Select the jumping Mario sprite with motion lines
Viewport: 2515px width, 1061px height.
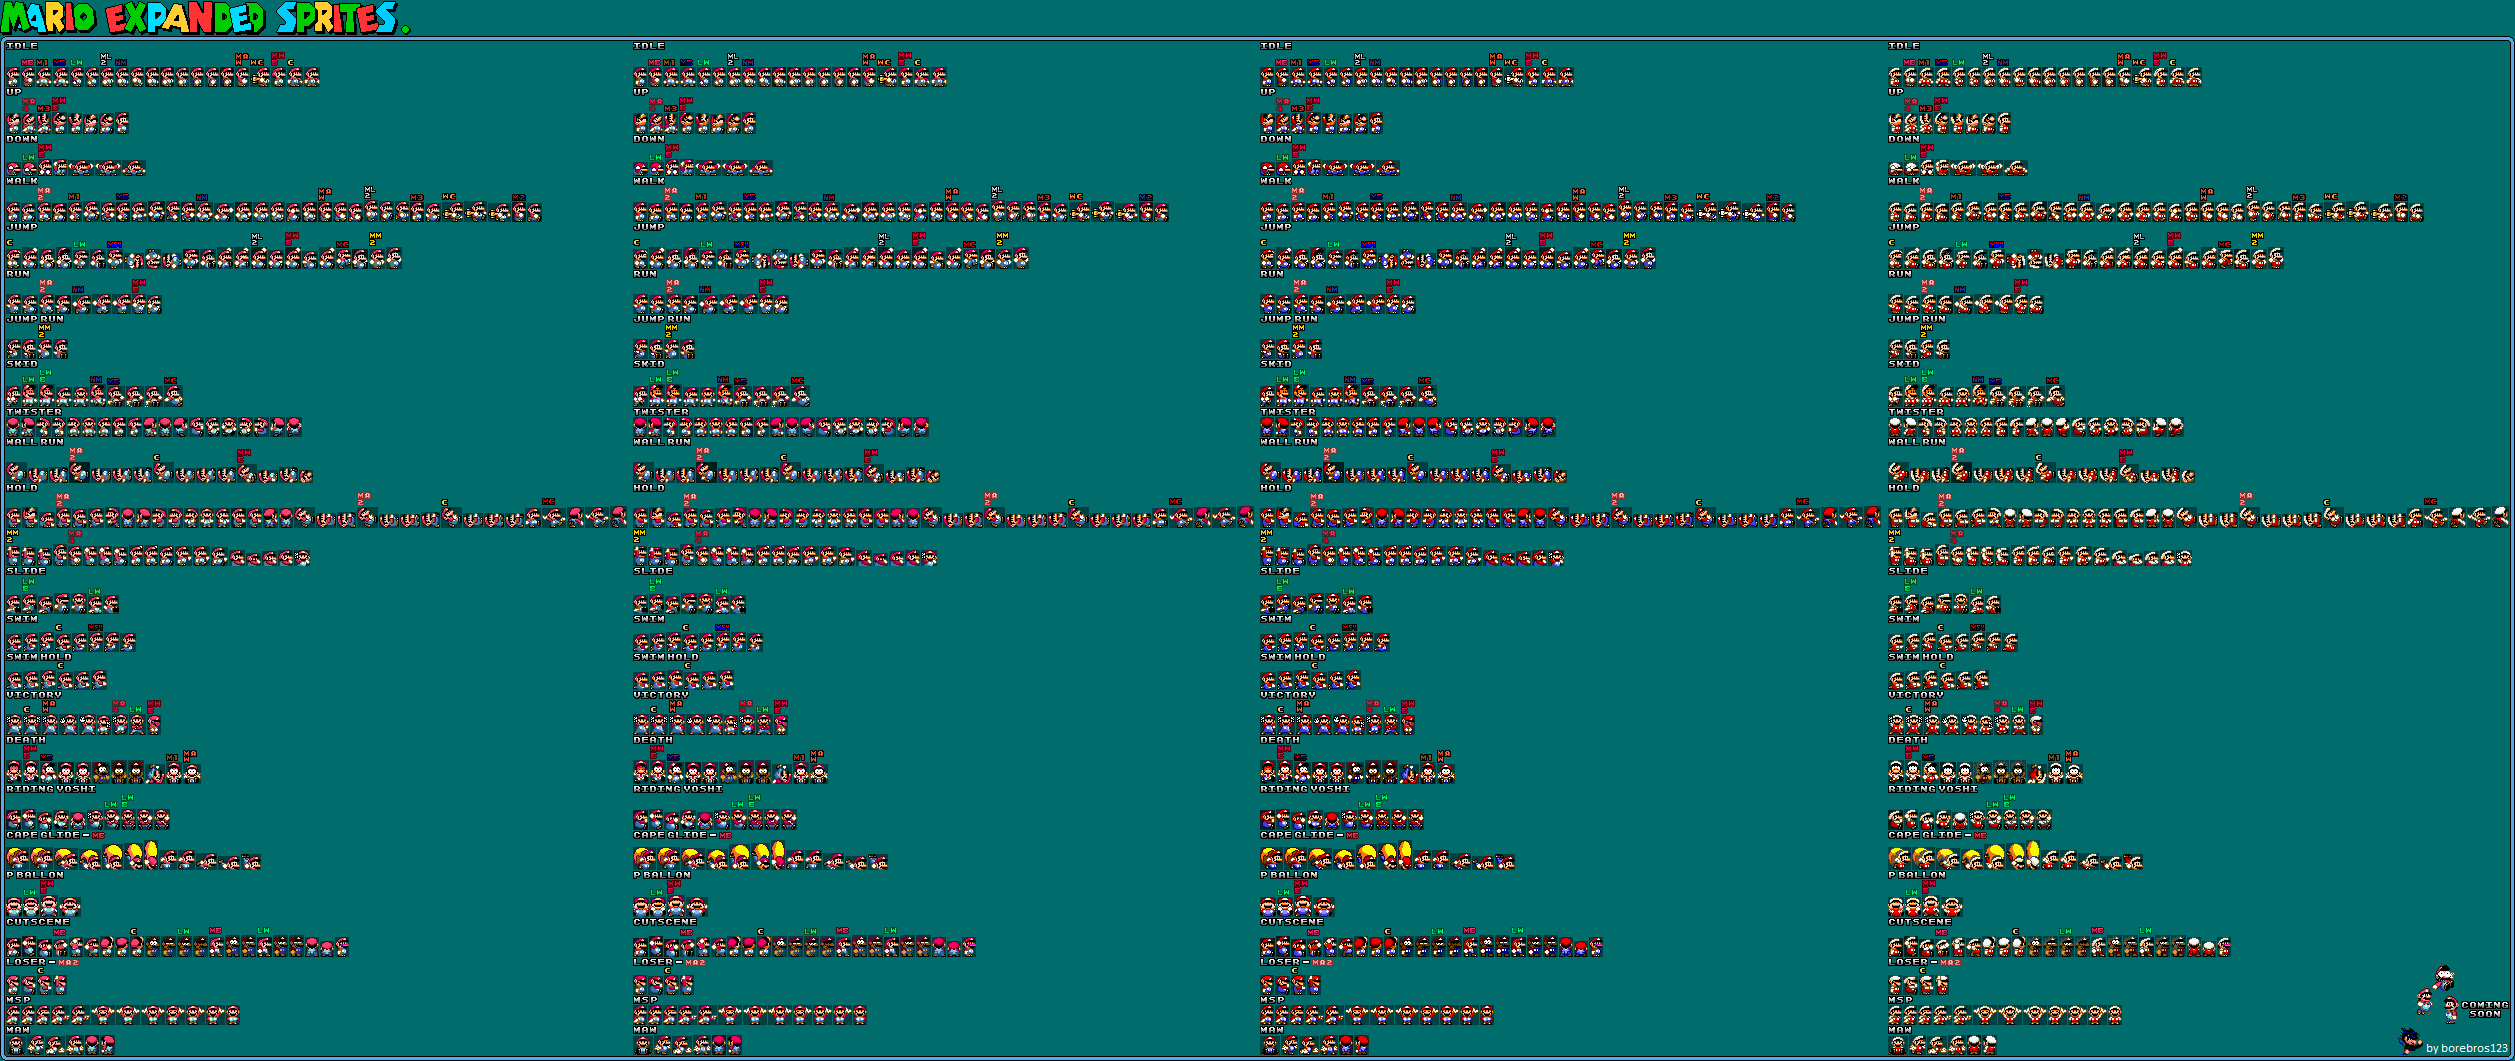[x=2423, y=1003]
